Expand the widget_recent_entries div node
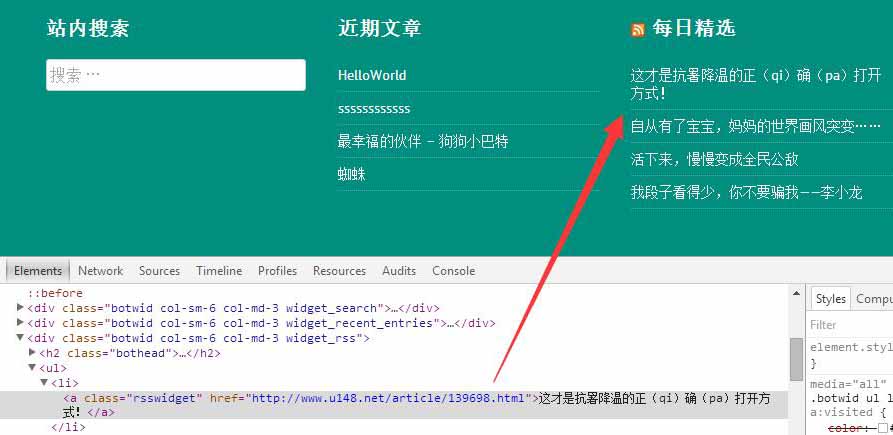 click(21, 323)
